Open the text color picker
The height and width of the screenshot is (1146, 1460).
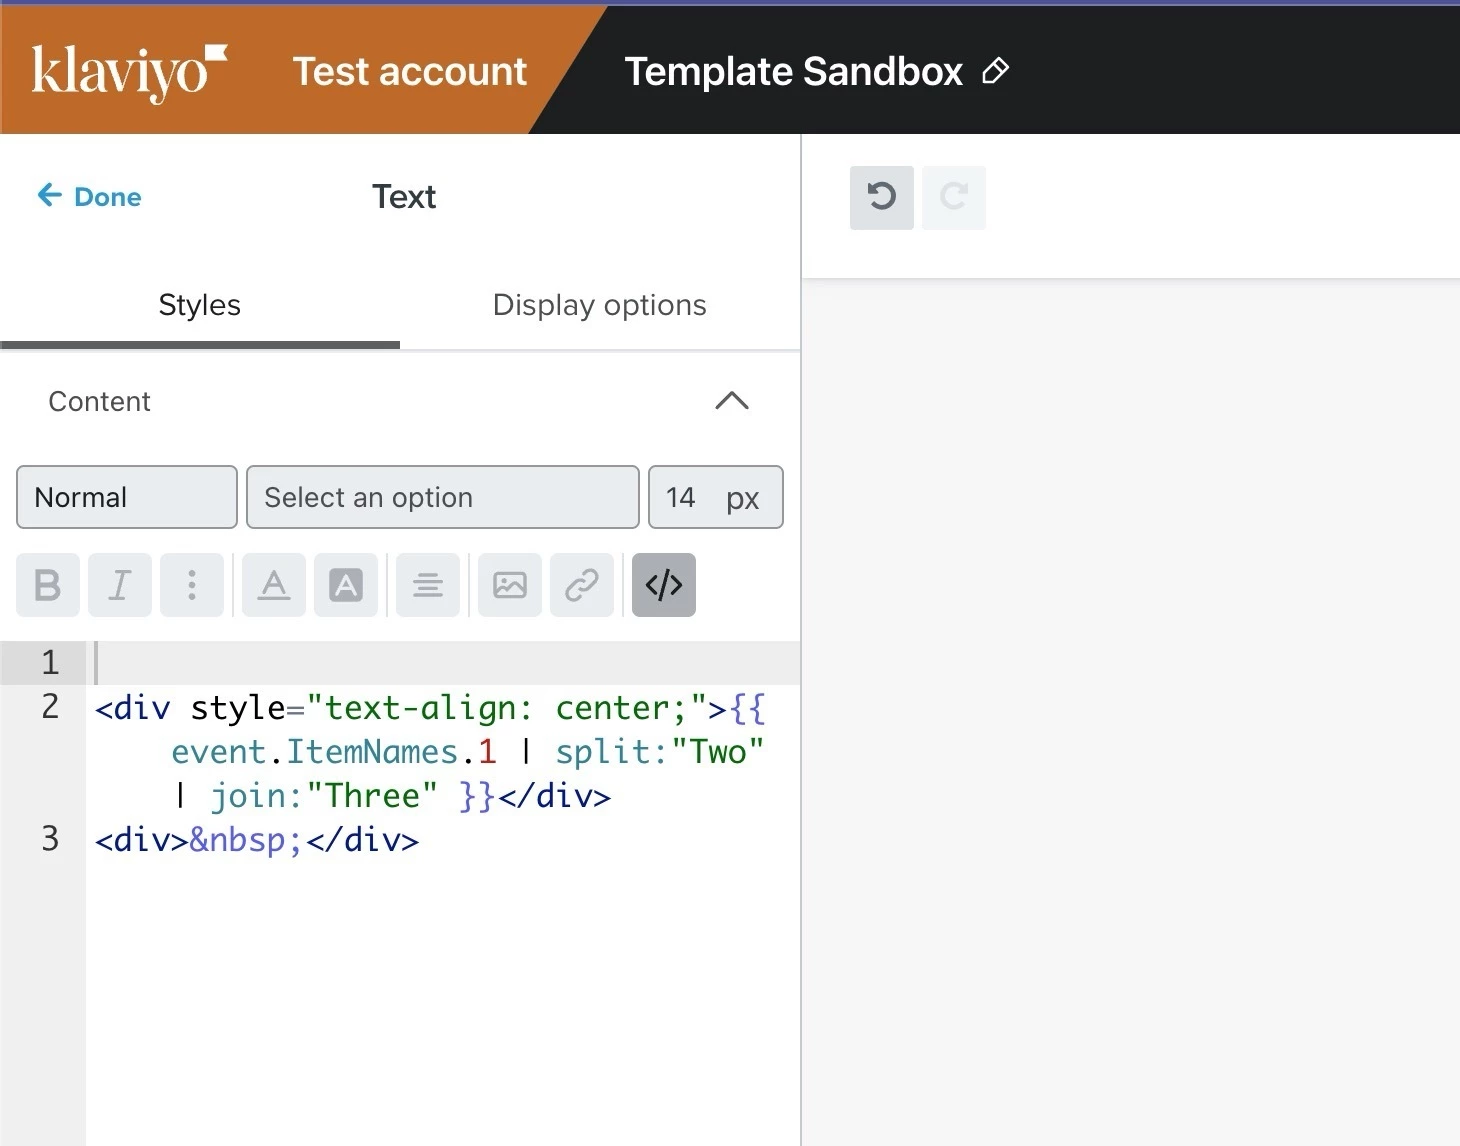pos(274,585)
